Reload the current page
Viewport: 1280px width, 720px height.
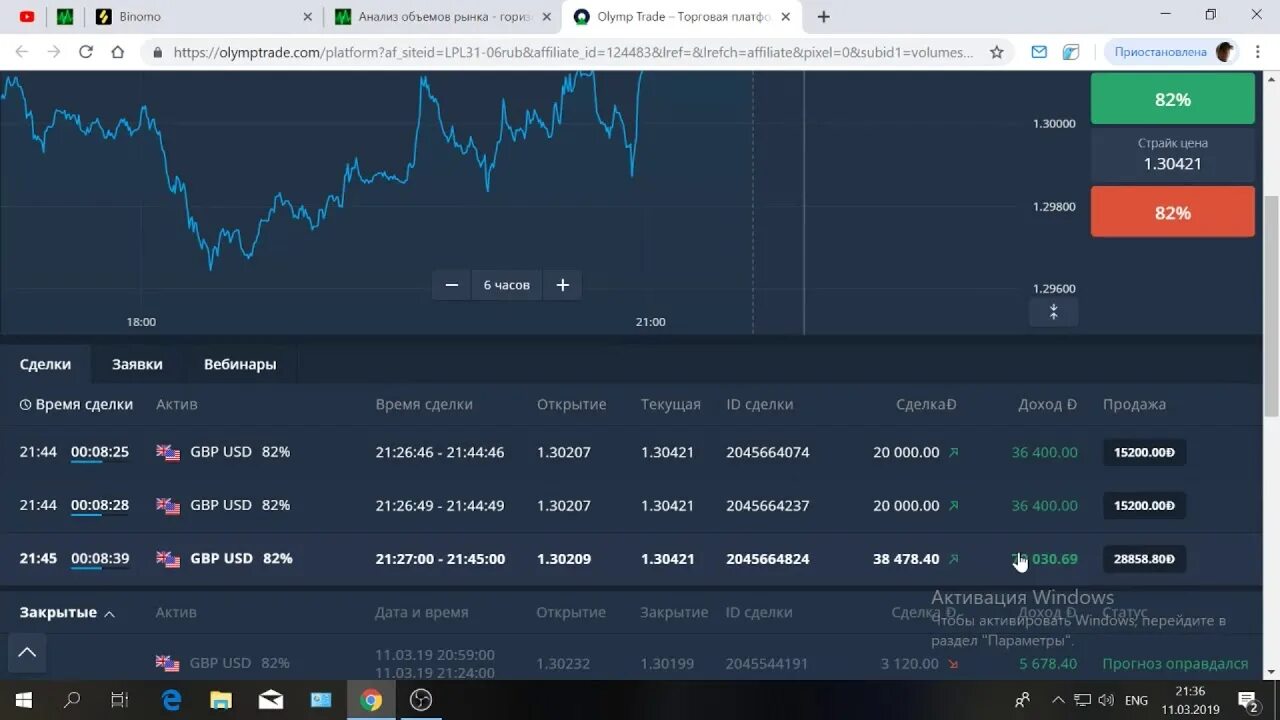tap(86, 52)
